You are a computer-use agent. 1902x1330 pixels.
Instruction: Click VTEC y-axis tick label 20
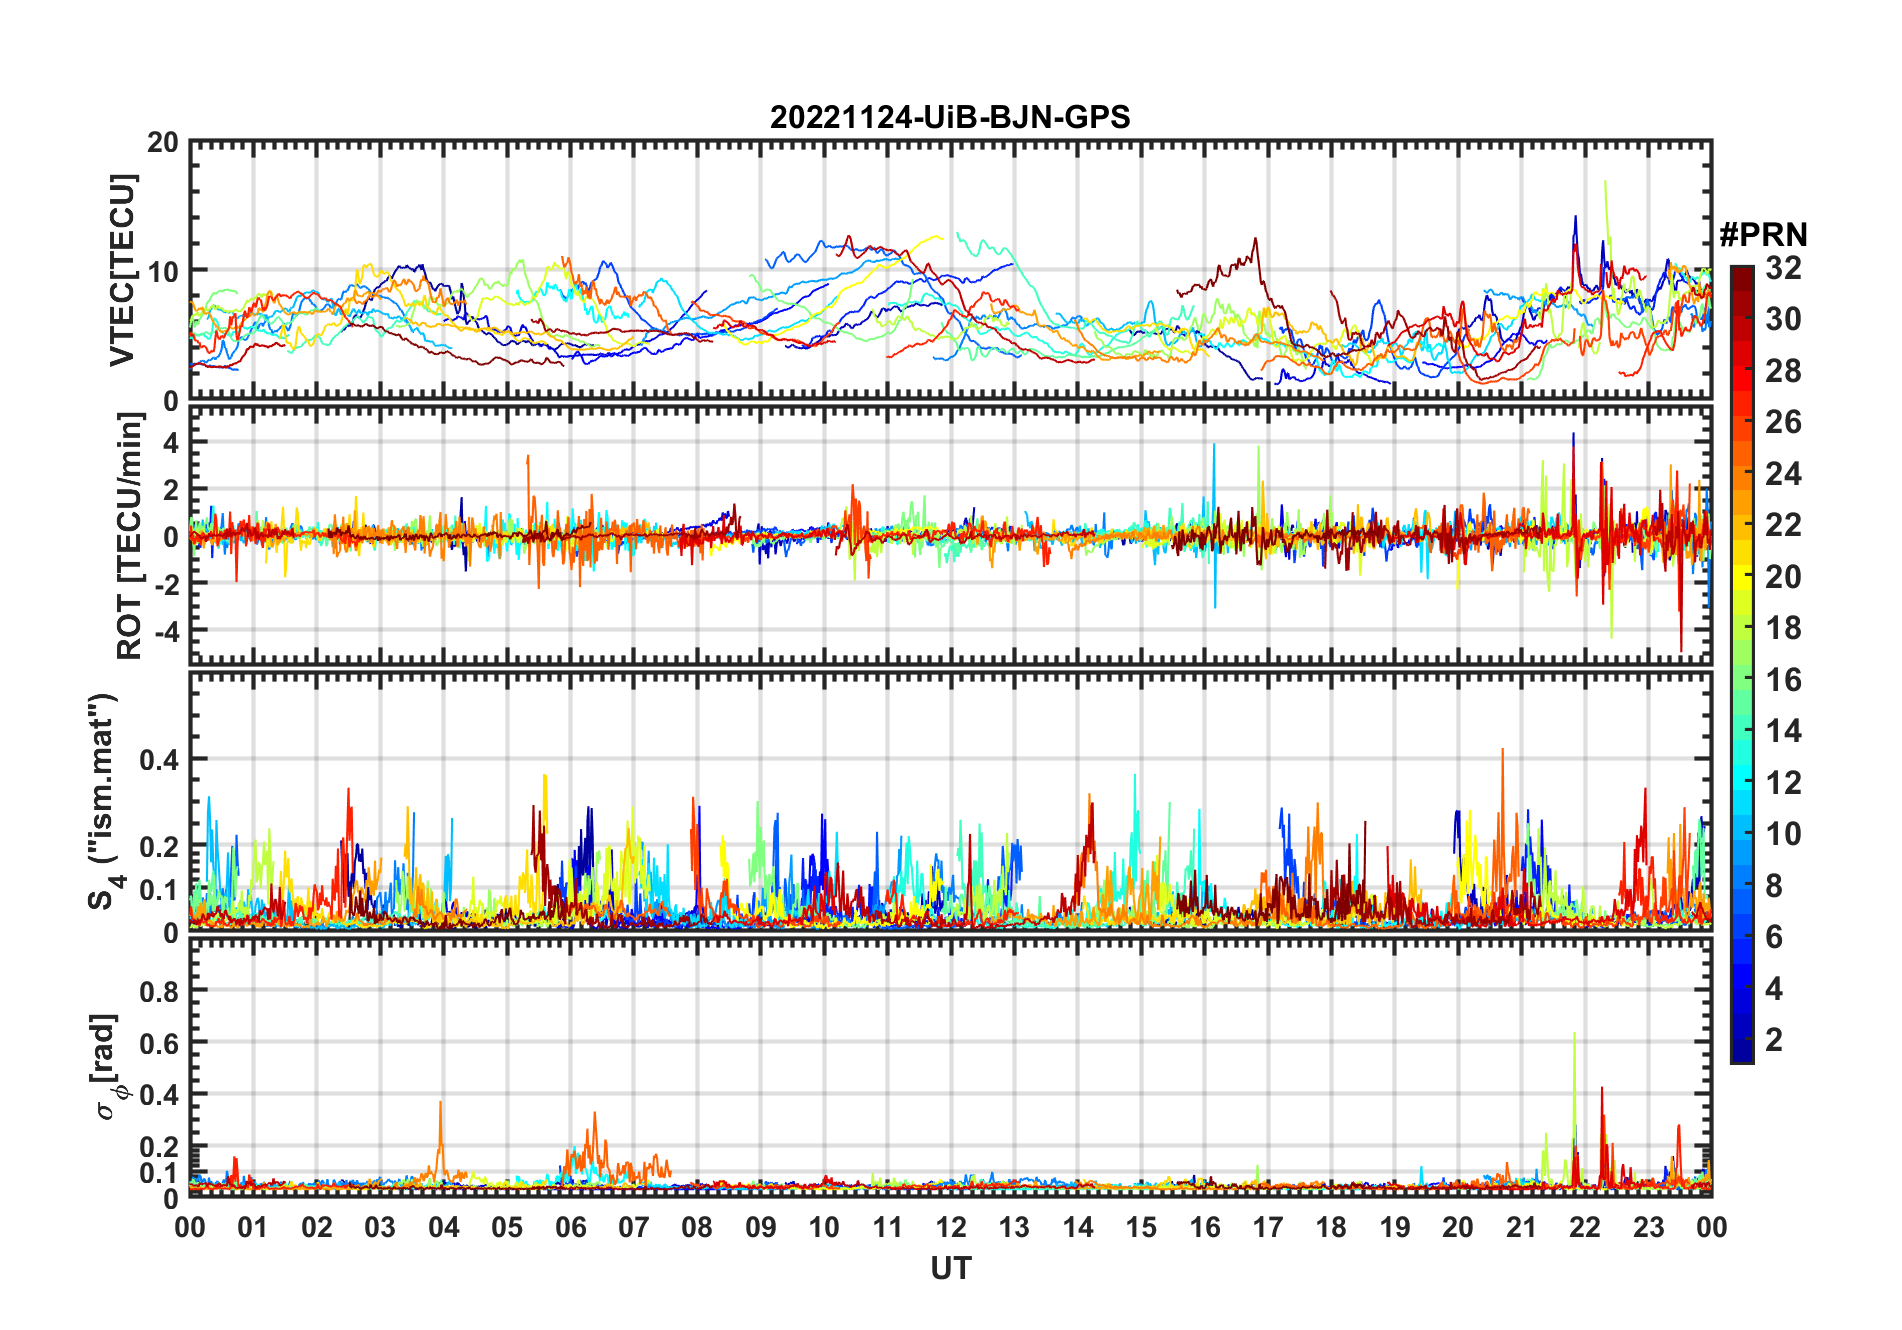point(162,143)
